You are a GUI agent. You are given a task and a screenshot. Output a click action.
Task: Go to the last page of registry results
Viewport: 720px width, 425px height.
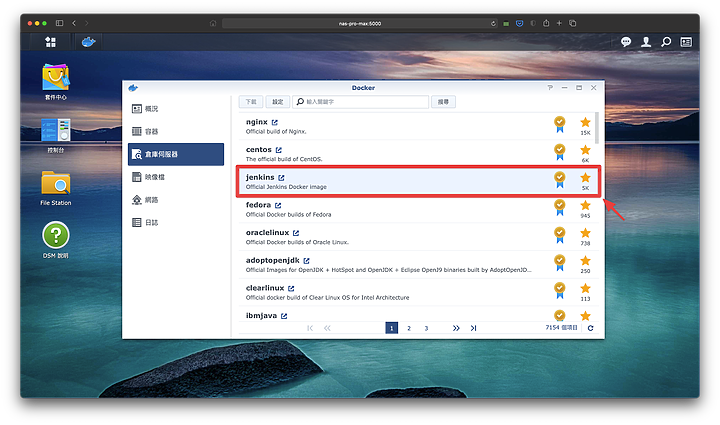click(x=473, y=328)
